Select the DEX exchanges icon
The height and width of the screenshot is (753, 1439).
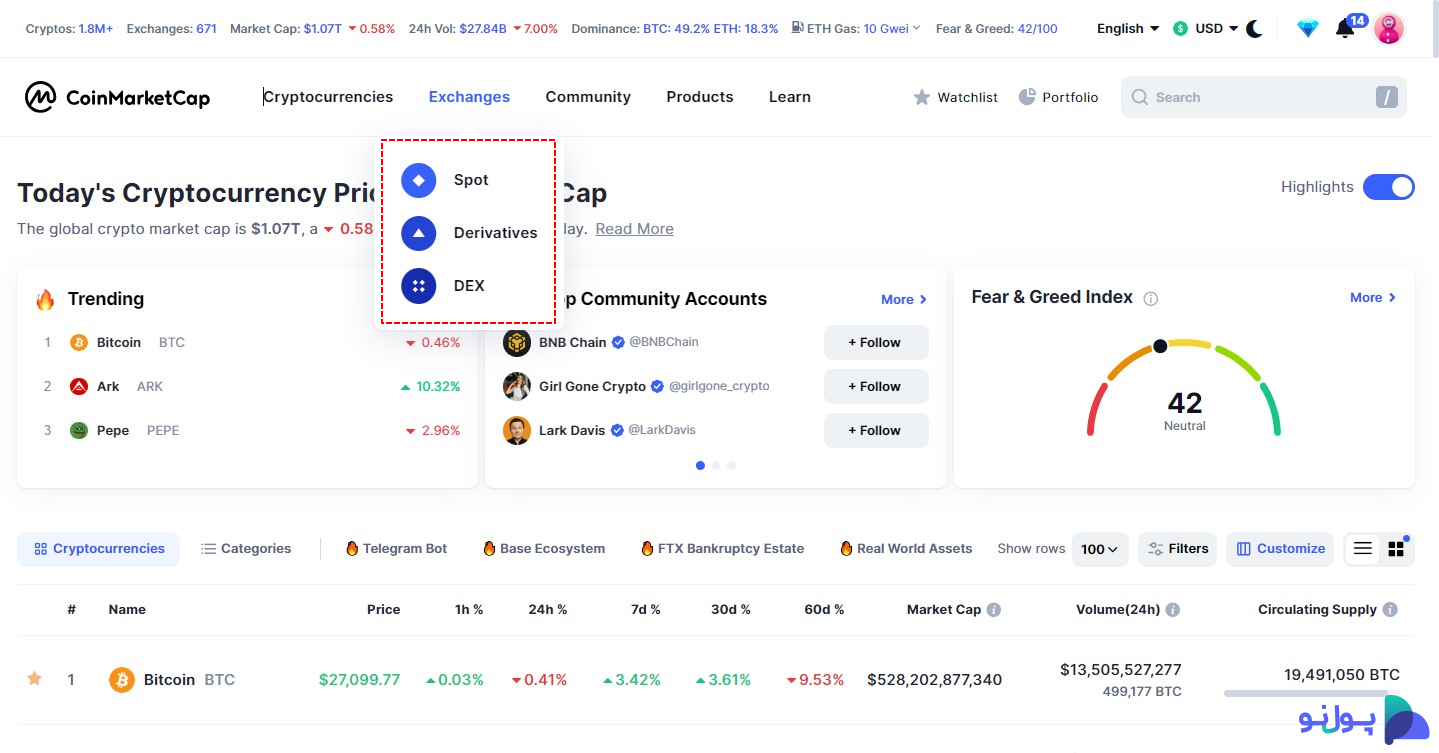tap(419, 286)
